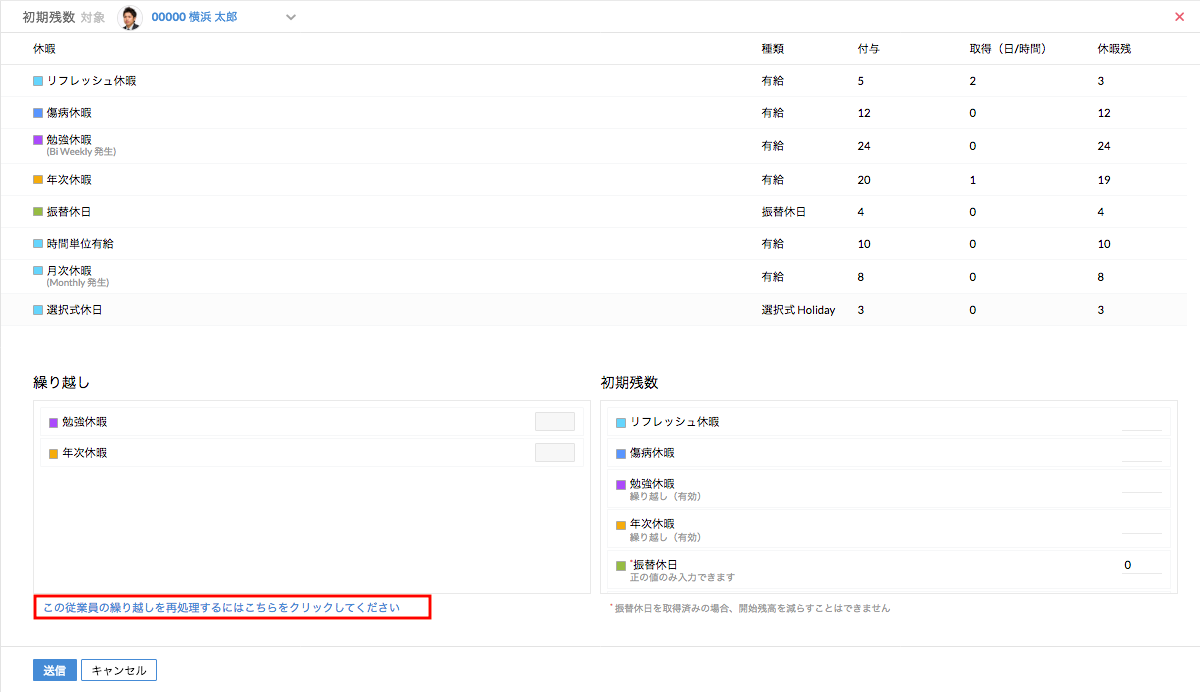Click the footnote about 振替休日取得済み
This screenshot has height=692, width=1200.
click(x=749, y=608)
